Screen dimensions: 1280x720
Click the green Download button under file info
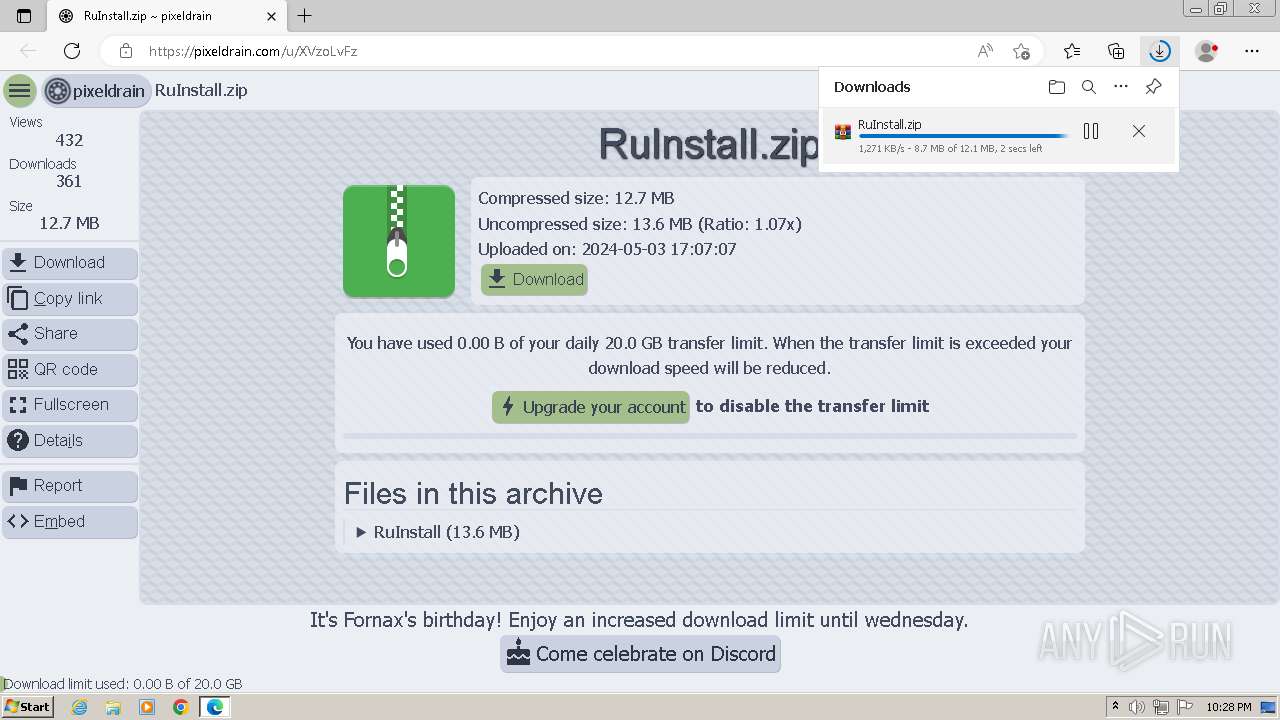(534, 280)
